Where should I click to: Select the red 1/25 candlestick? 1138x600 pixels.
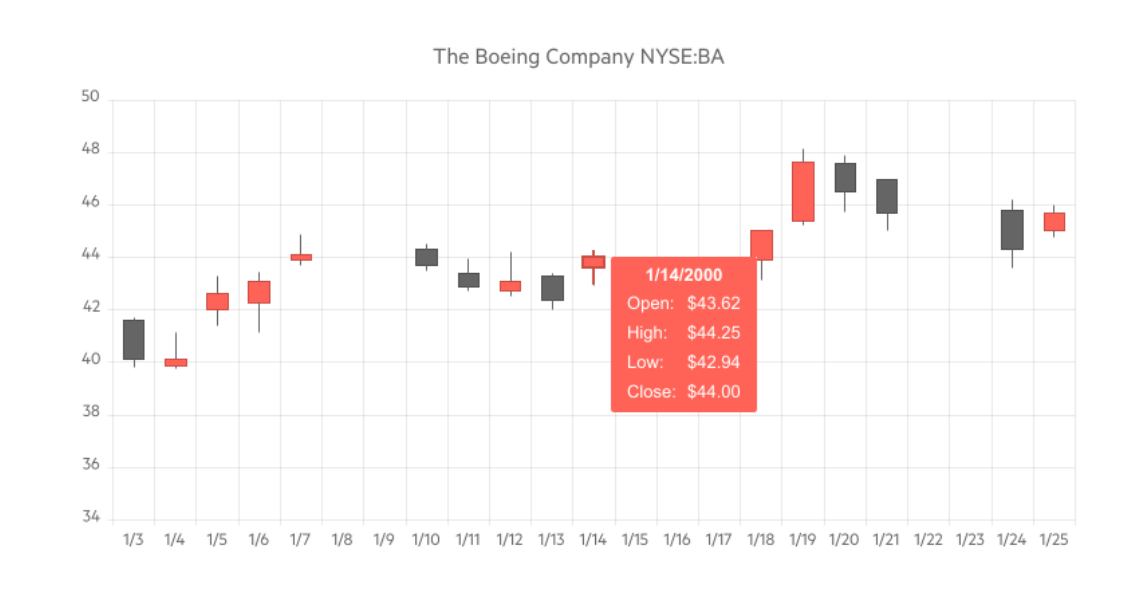pyautogui.click(x=1054, y=222)
